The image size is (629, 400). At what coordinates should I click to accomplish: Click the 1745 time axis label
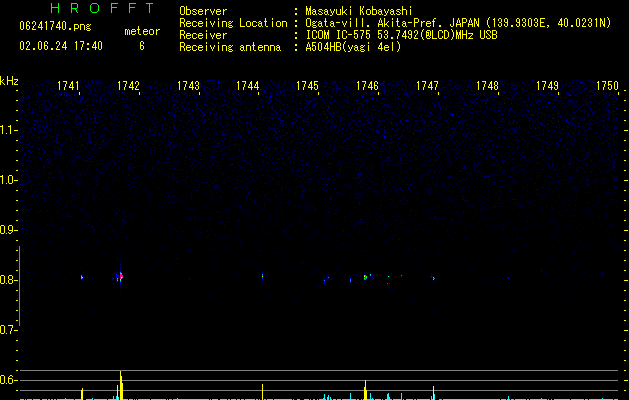click(x=307, y=86)
